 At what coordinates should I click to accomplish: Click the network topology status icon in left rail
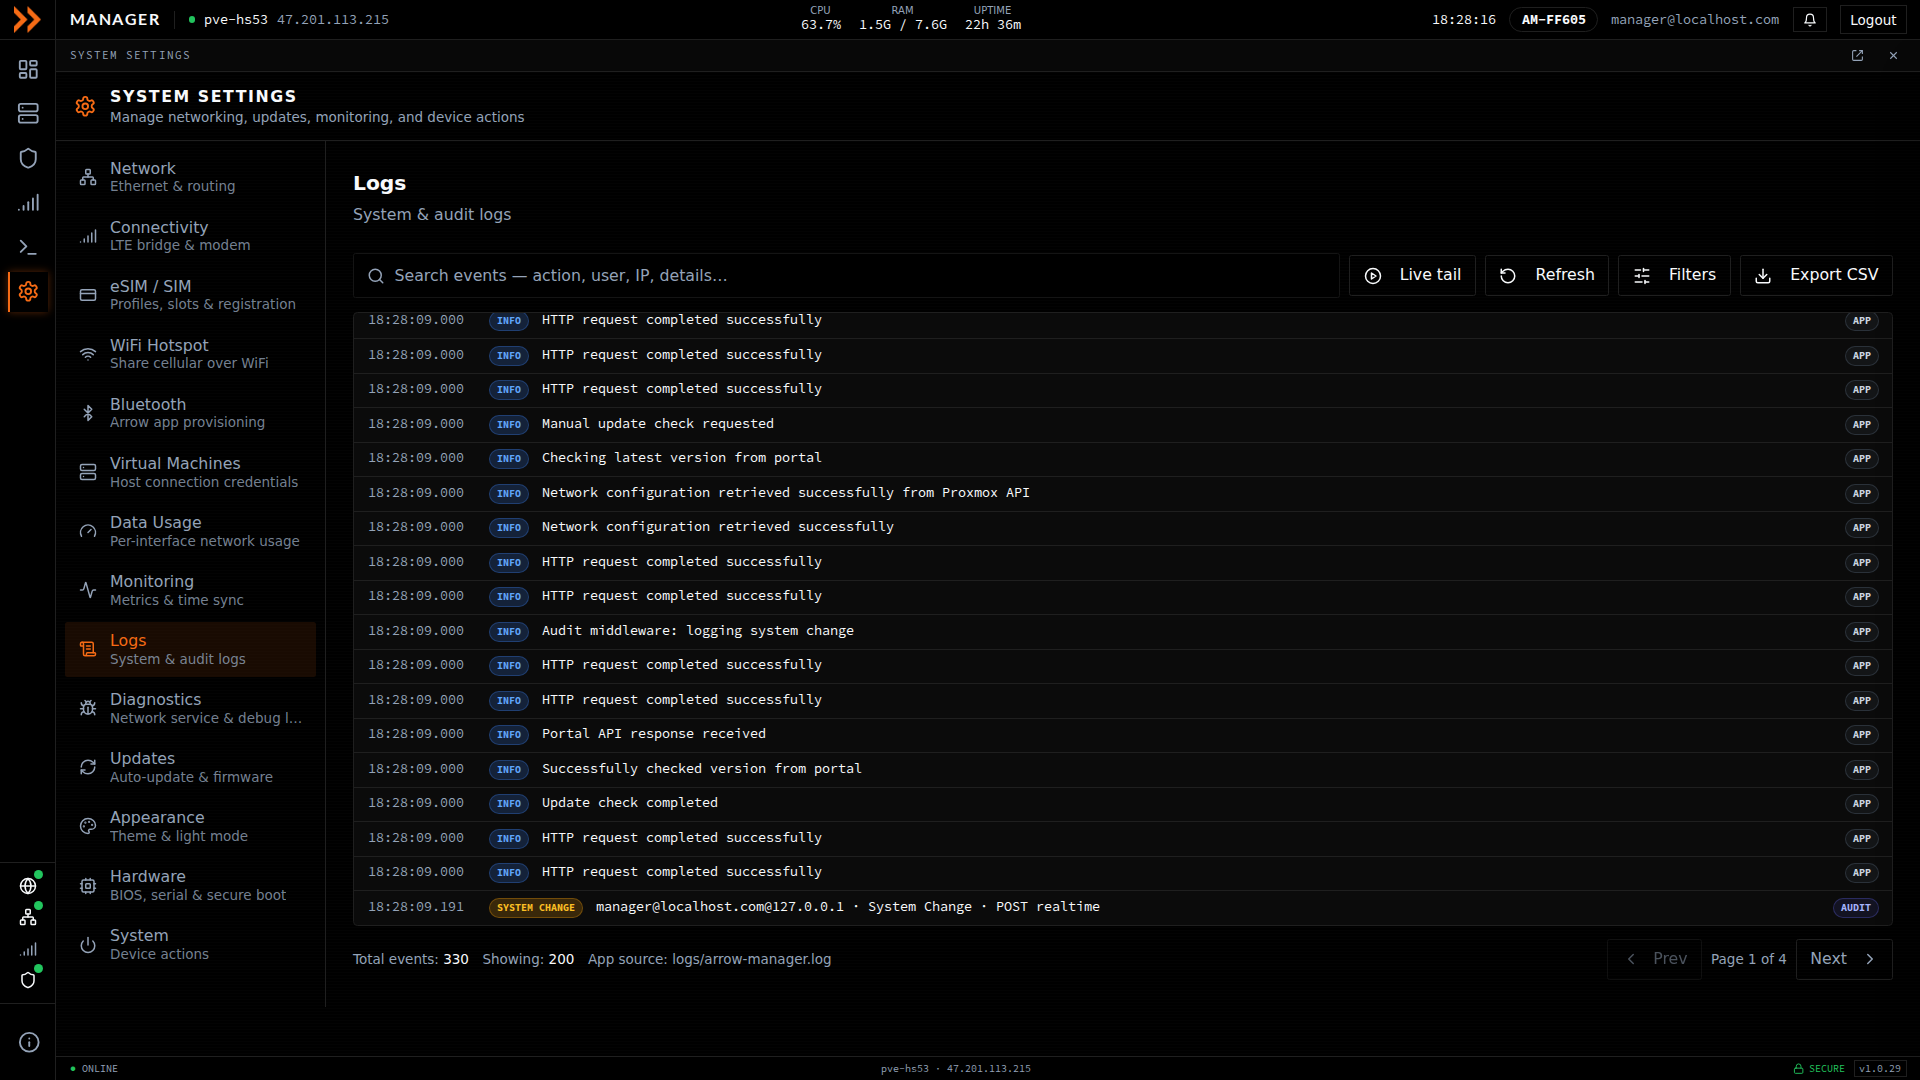pyautogui.click(x=28, y=917)
